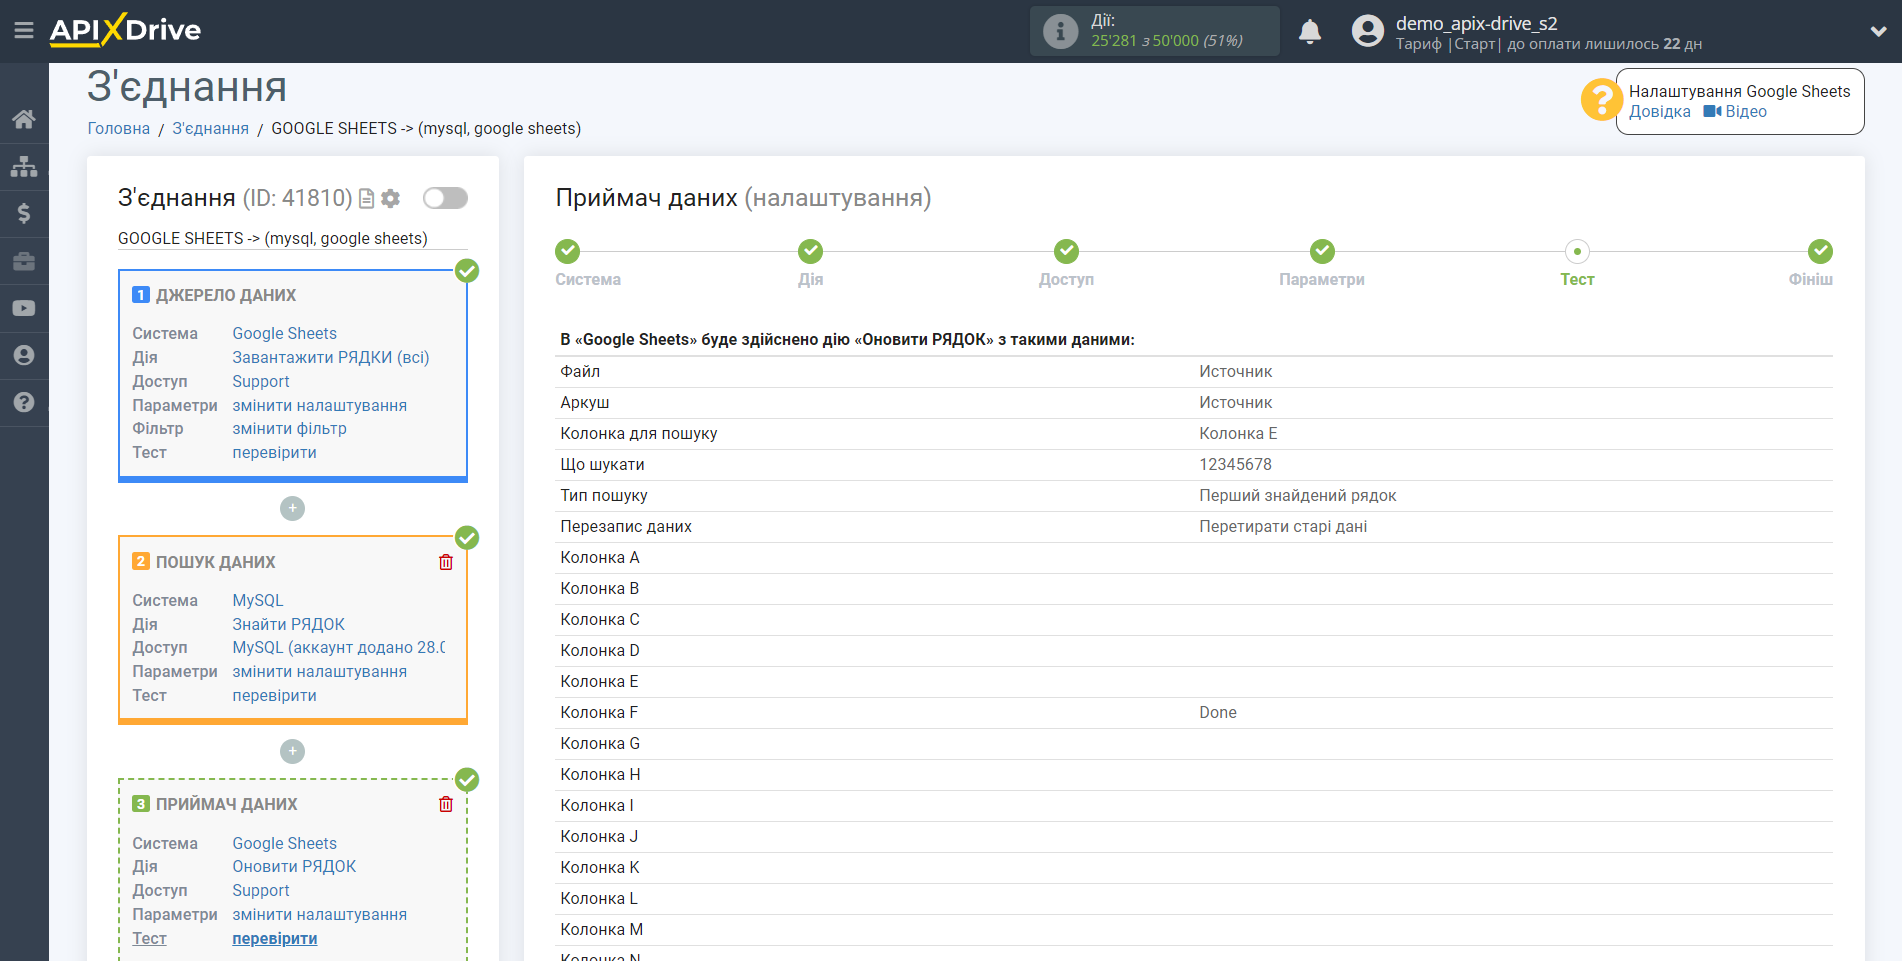Add step after ПОШУК ДАНИХ block
Image resolution: width=1902 pixels, height=961 pixels.
pyautogui.click(x=292, y=751)
